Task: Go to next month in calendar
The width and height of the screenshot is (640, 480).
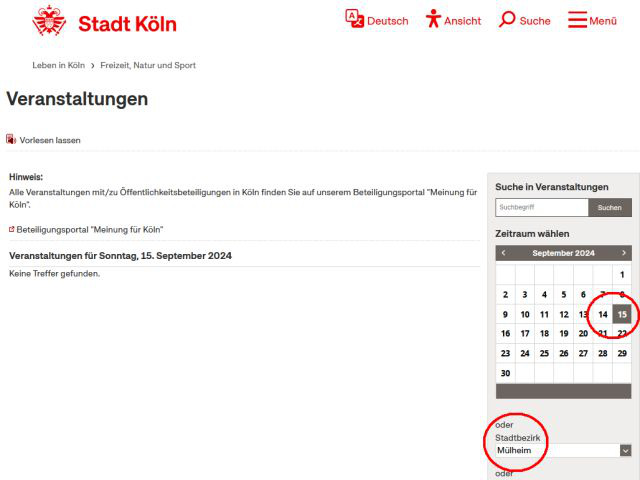Action: [624, 253]
